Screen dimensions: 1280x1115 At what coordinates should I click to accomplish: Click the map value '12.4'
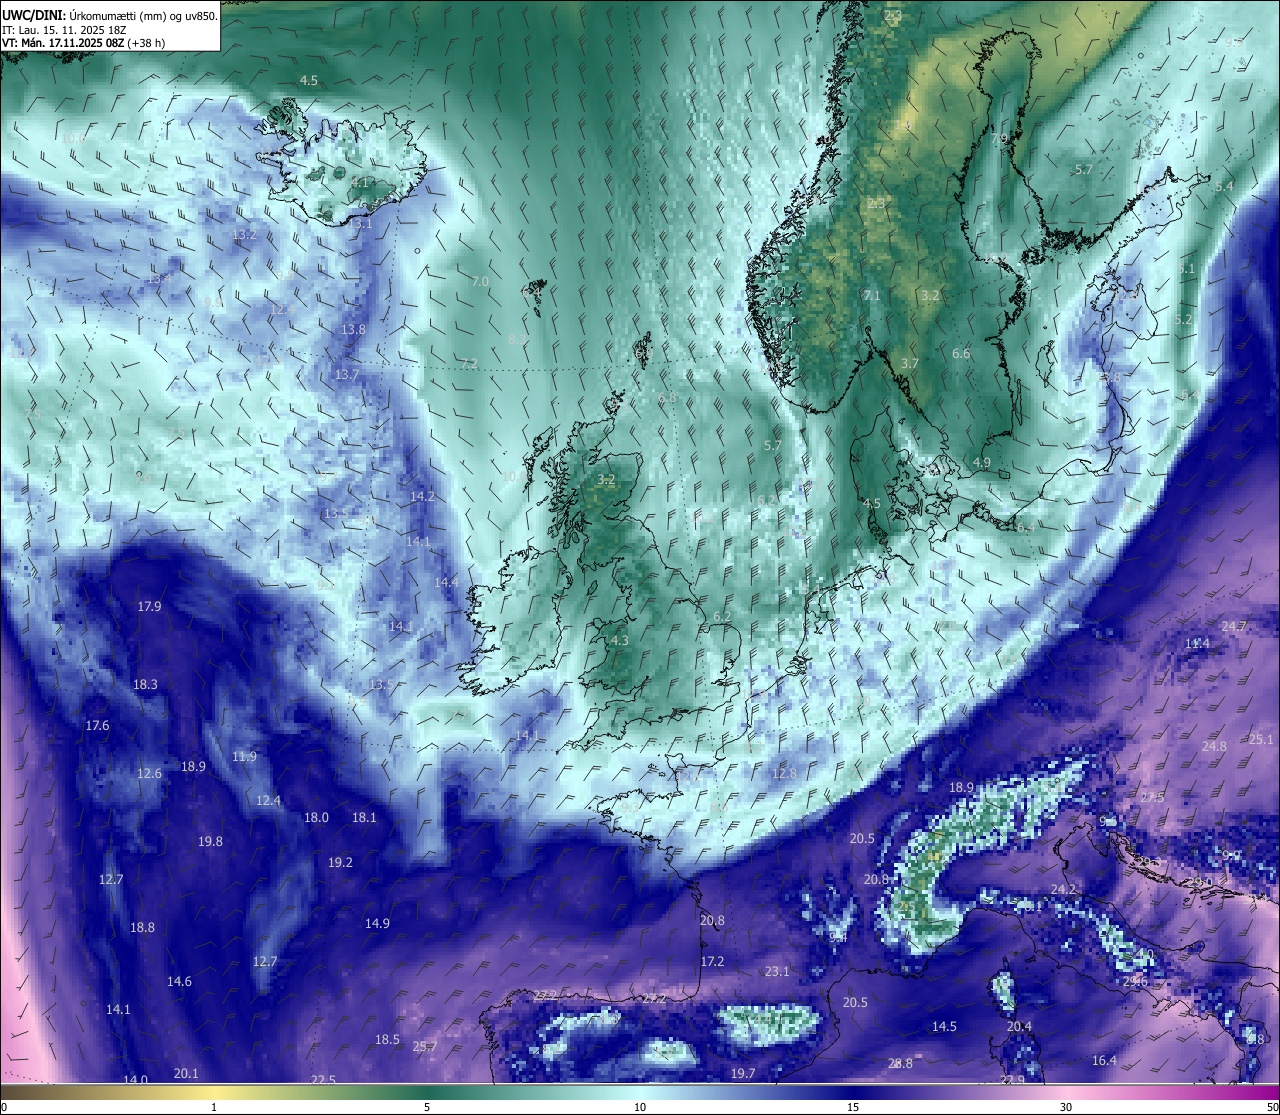268,800
